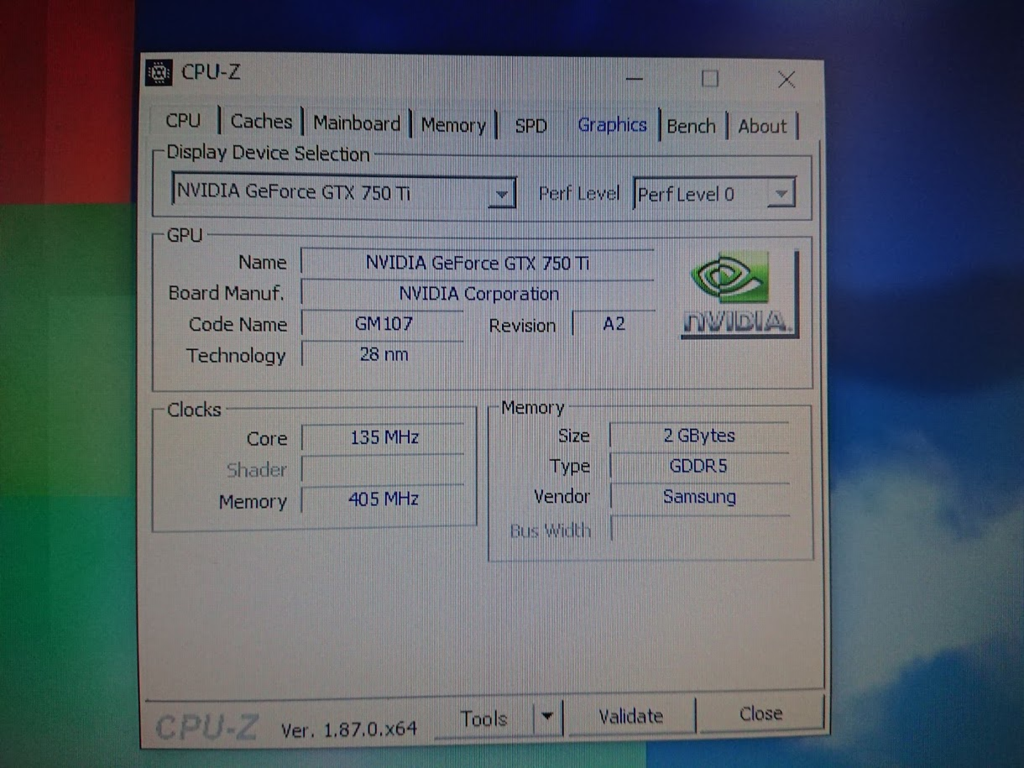This screenshot has width=1024, height=768.
Task: Go to the SPD tab
Action: (x=531, y=125)
